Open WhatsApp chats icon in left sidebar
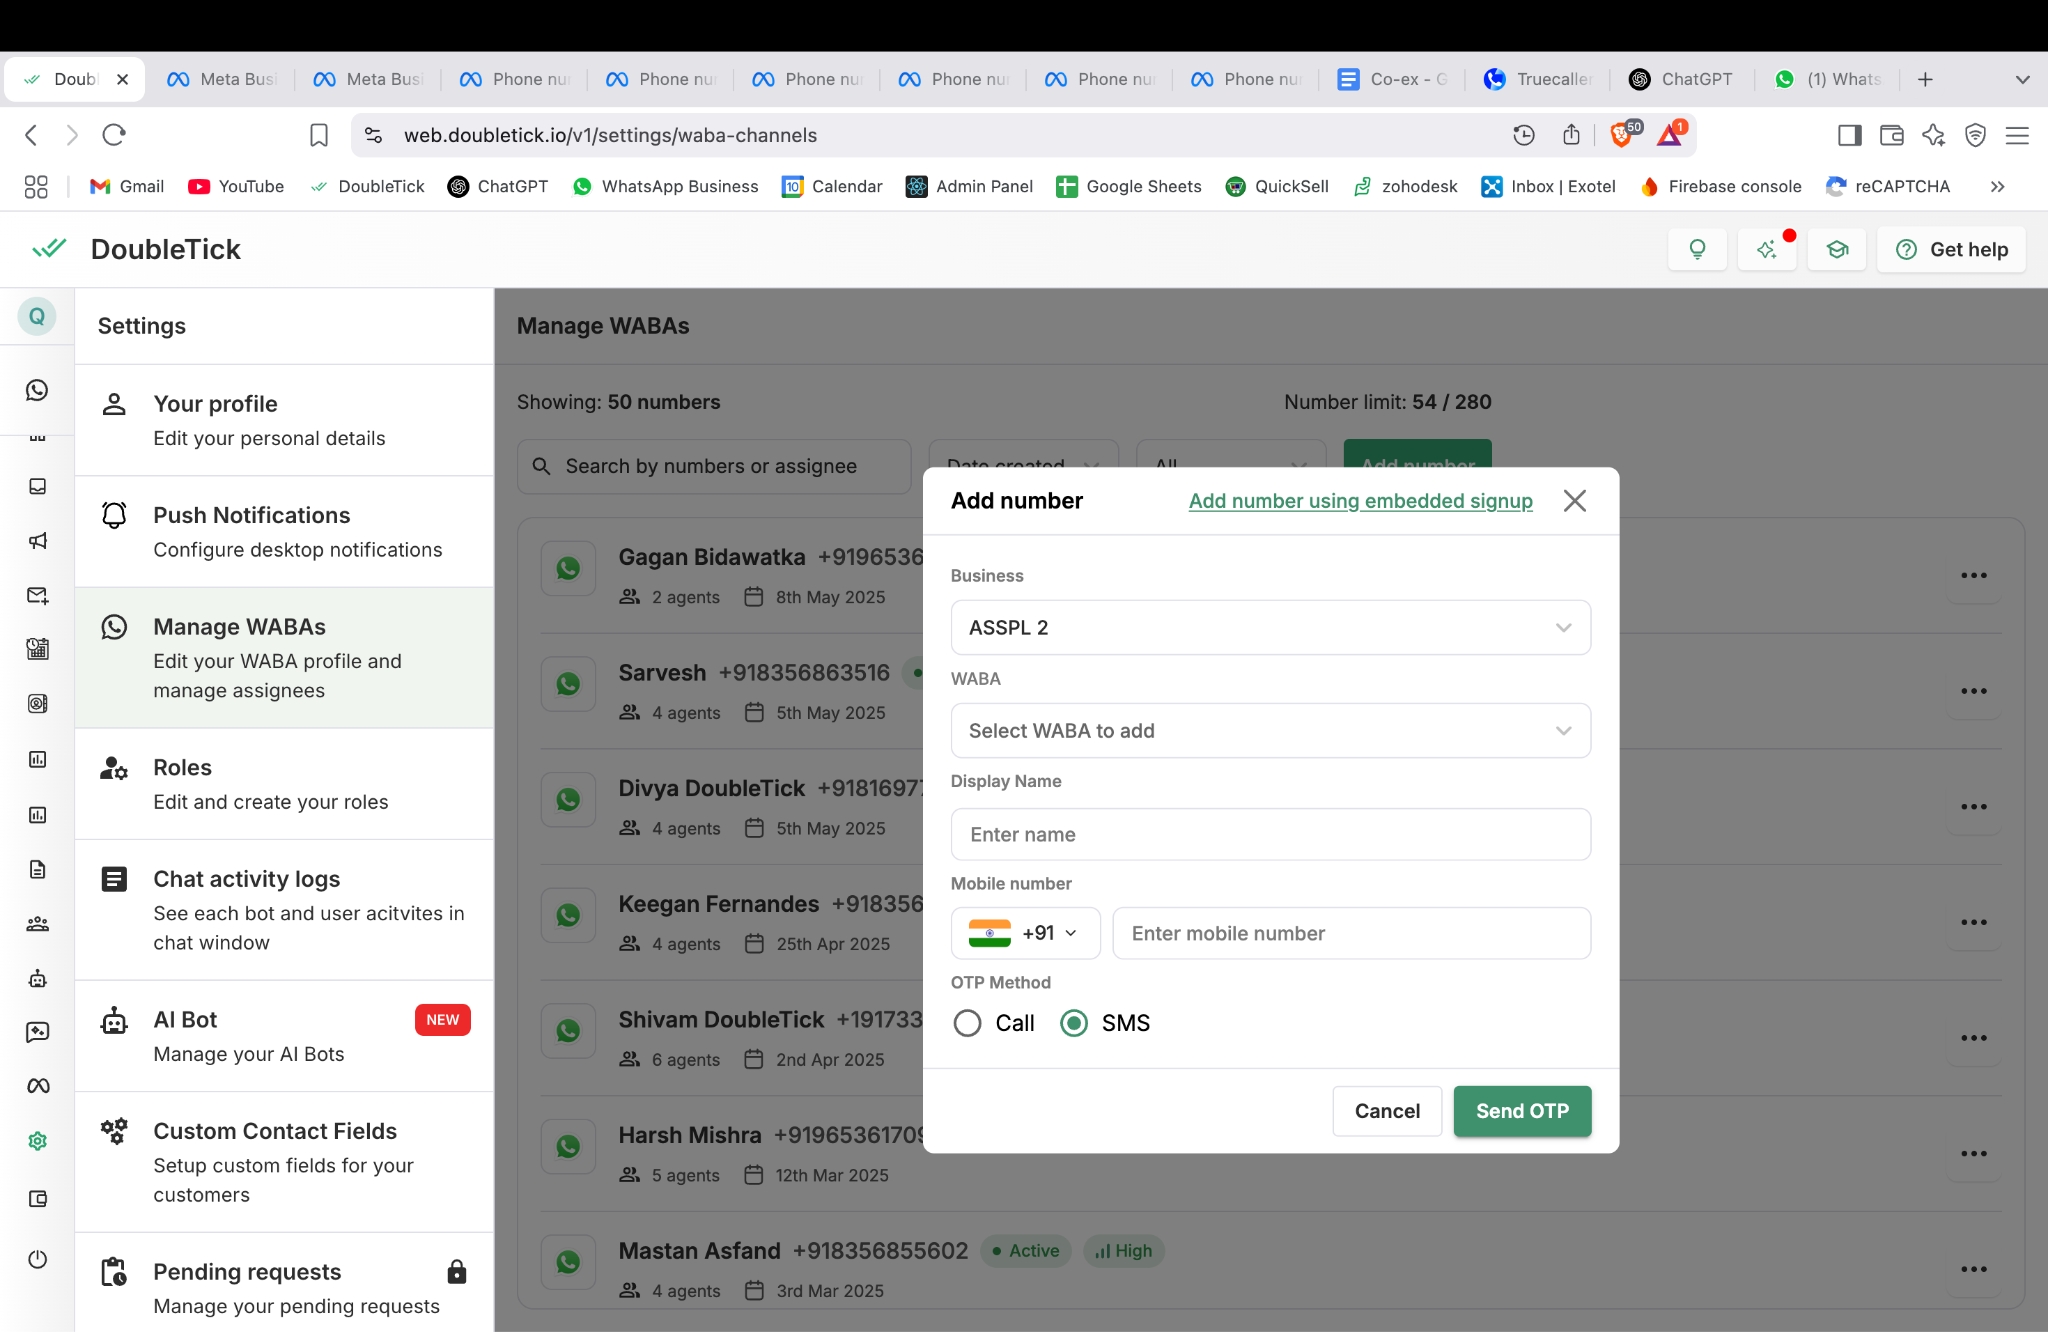 click(37, 390)
